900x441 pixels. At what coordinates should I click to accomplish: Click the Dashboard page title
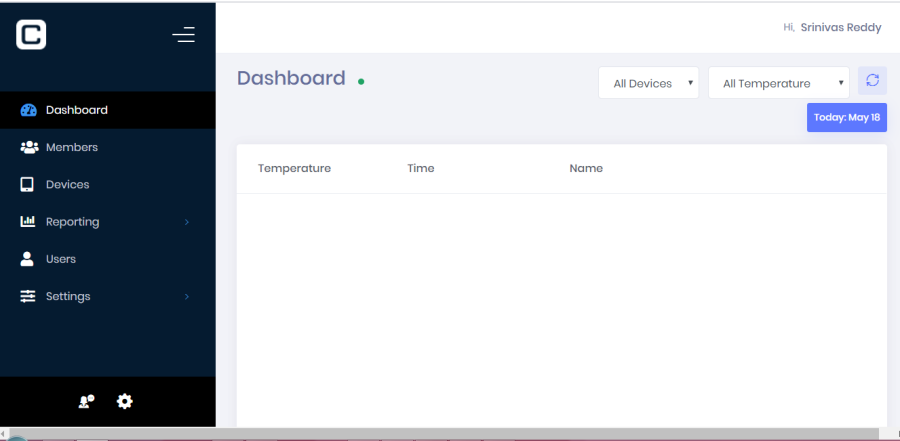click(x=291, y=78)
